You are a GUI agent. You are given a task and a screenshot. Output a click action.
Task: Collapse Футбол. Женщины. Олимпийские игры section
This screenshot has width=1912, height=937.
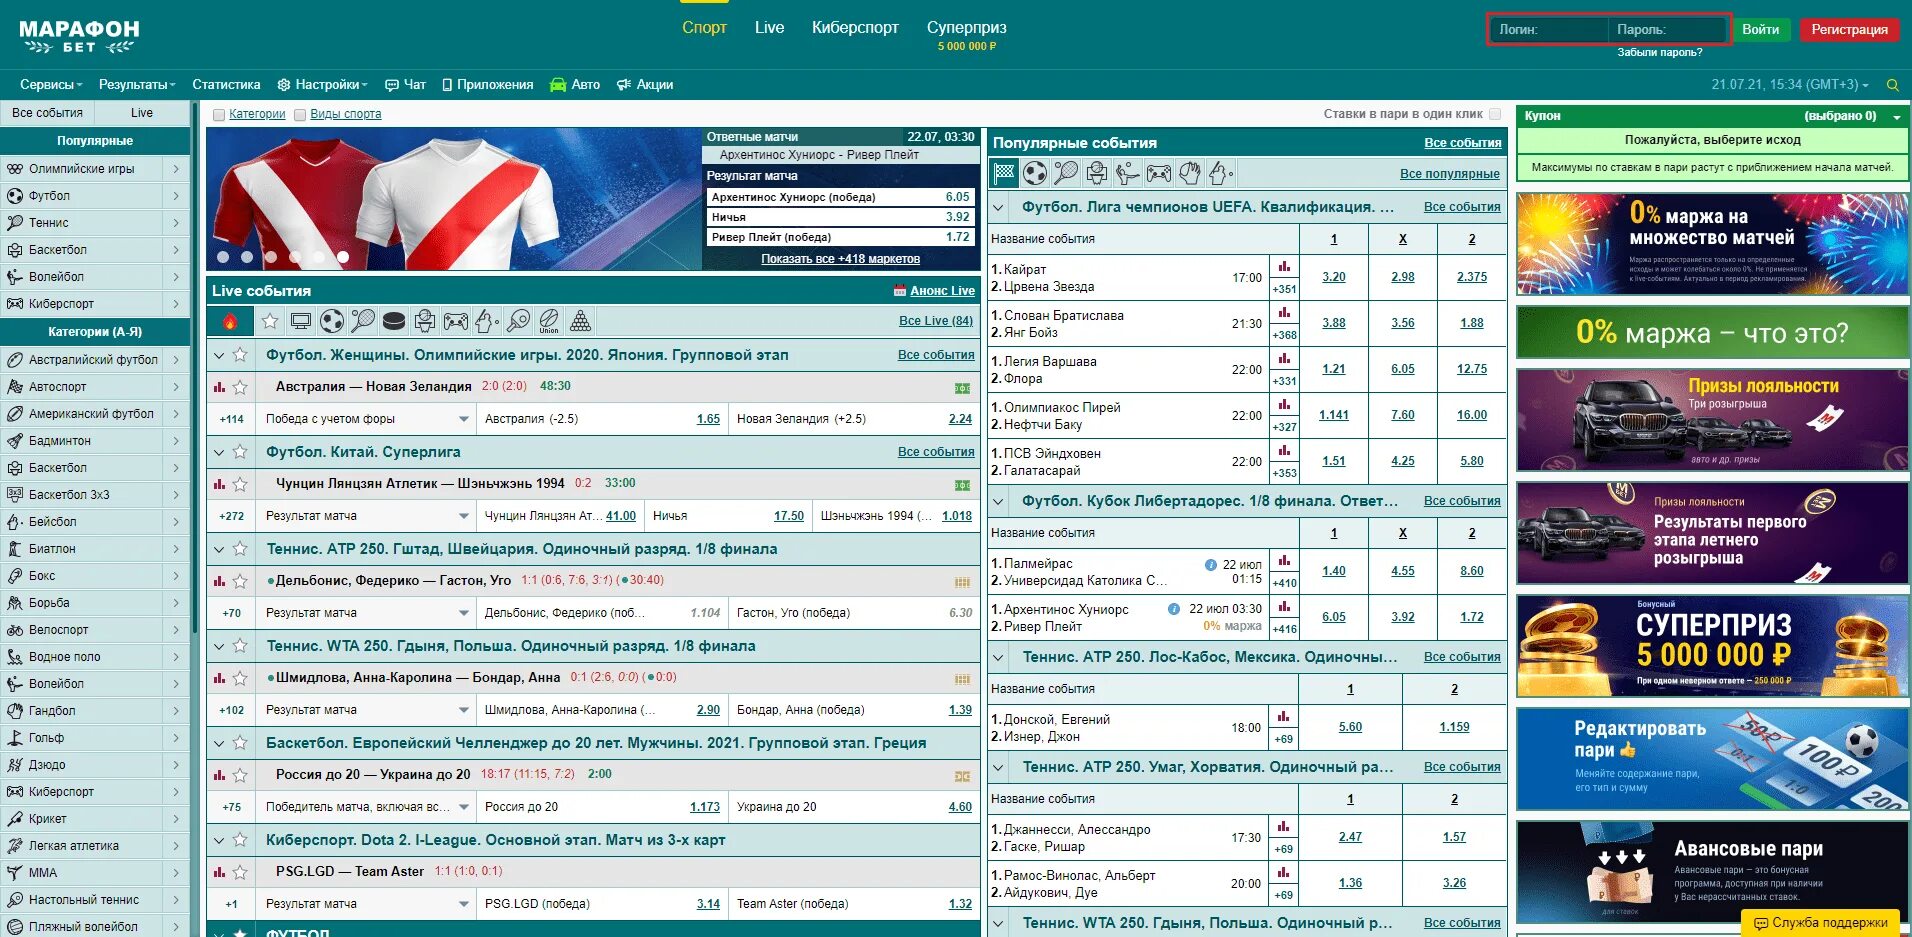click(219, 355)
